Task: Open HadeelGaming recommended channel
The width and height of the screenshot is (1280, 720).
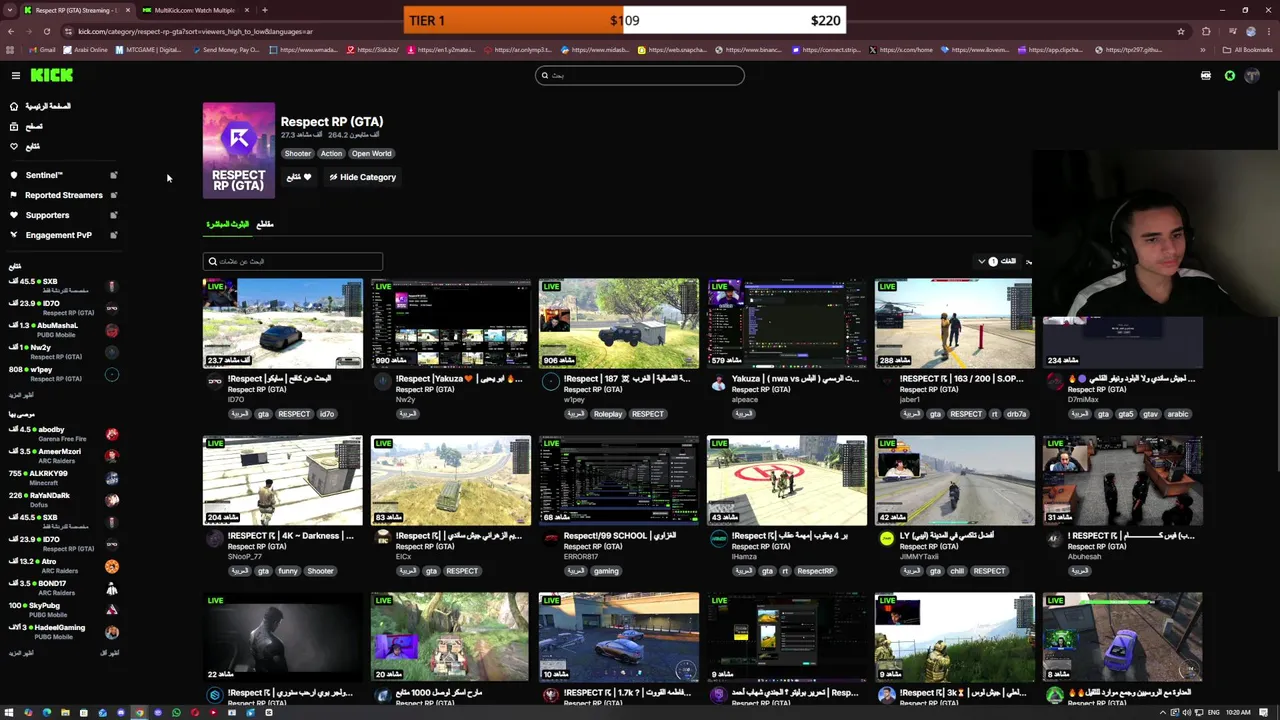Action: click(x=63, y=632)
